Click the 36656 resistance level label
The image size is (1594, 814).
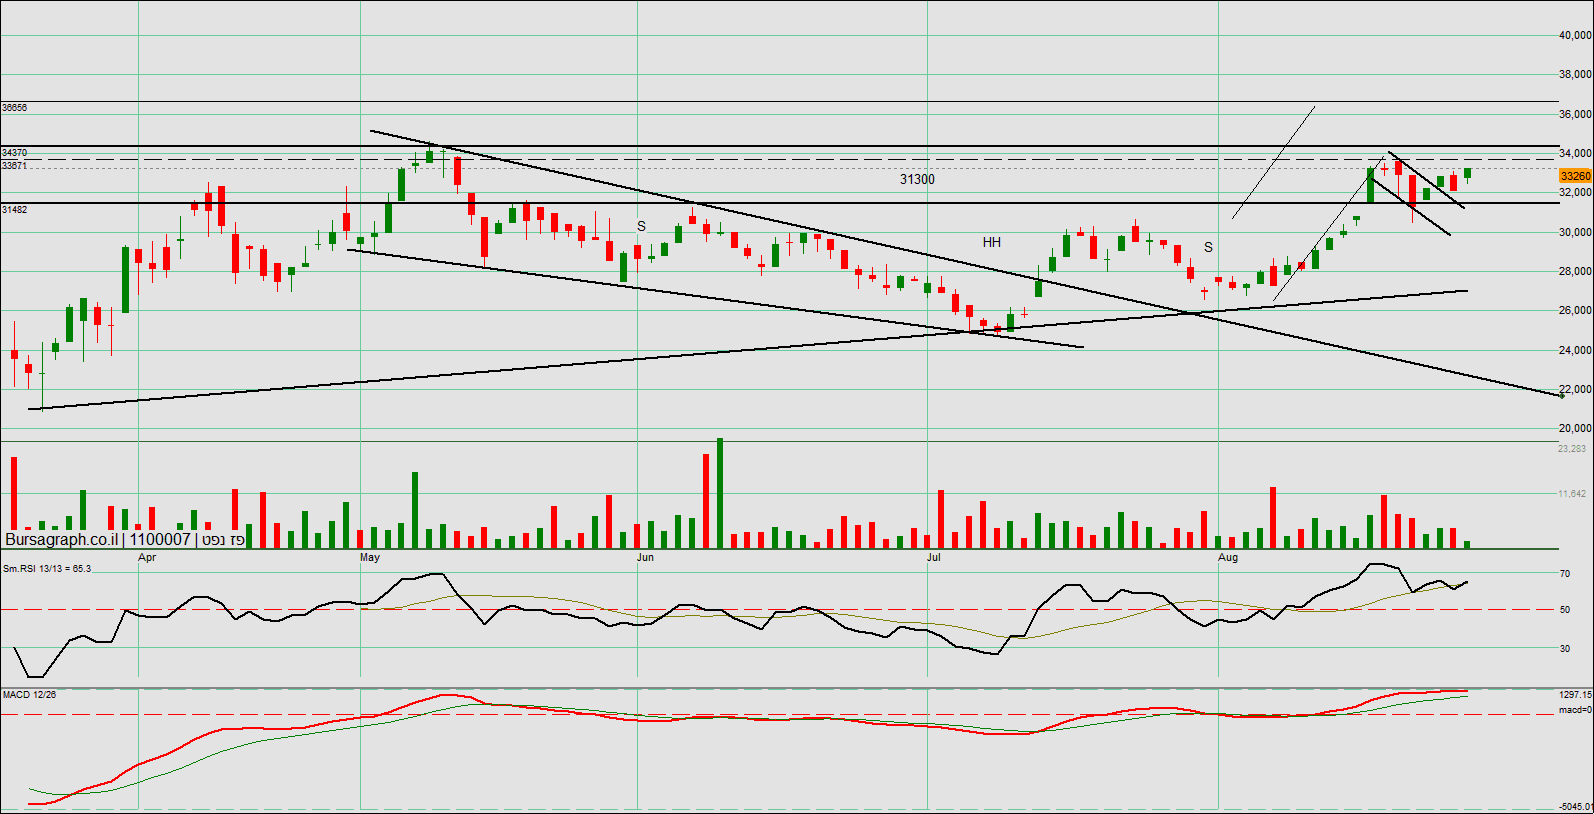point(15,107)
